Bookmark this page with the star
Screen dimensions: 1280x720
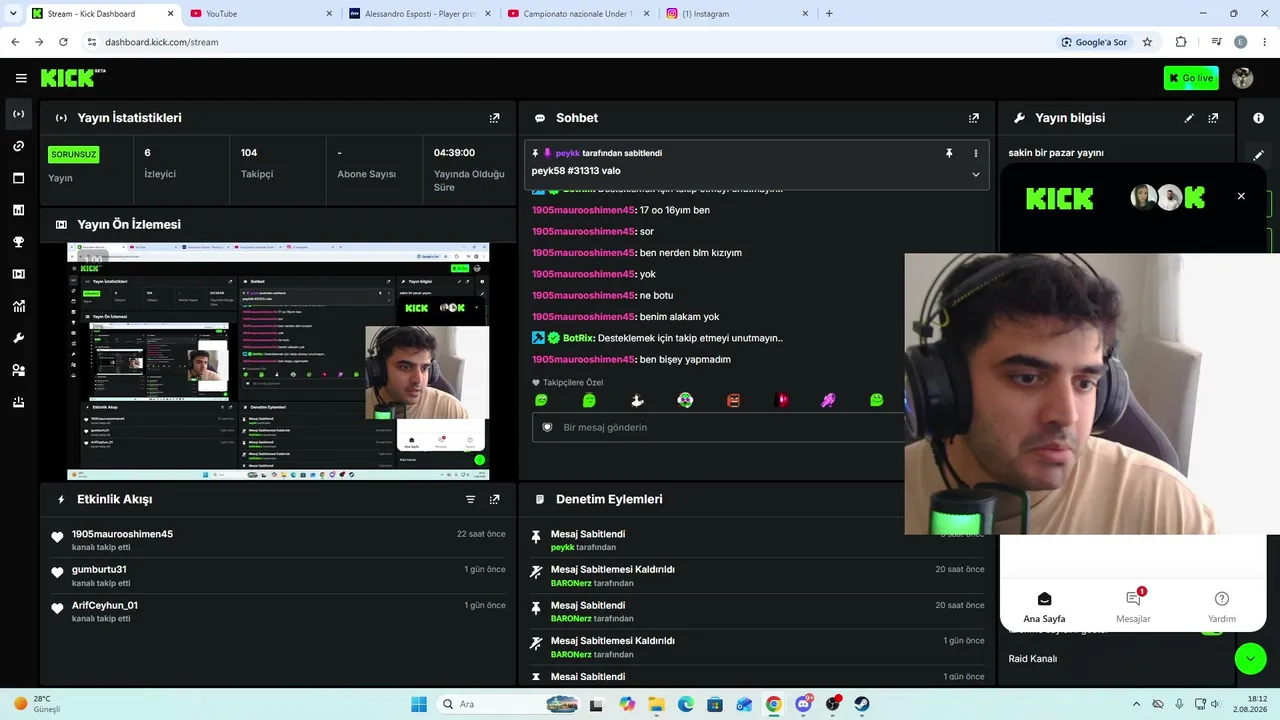tap(1147, 42)
